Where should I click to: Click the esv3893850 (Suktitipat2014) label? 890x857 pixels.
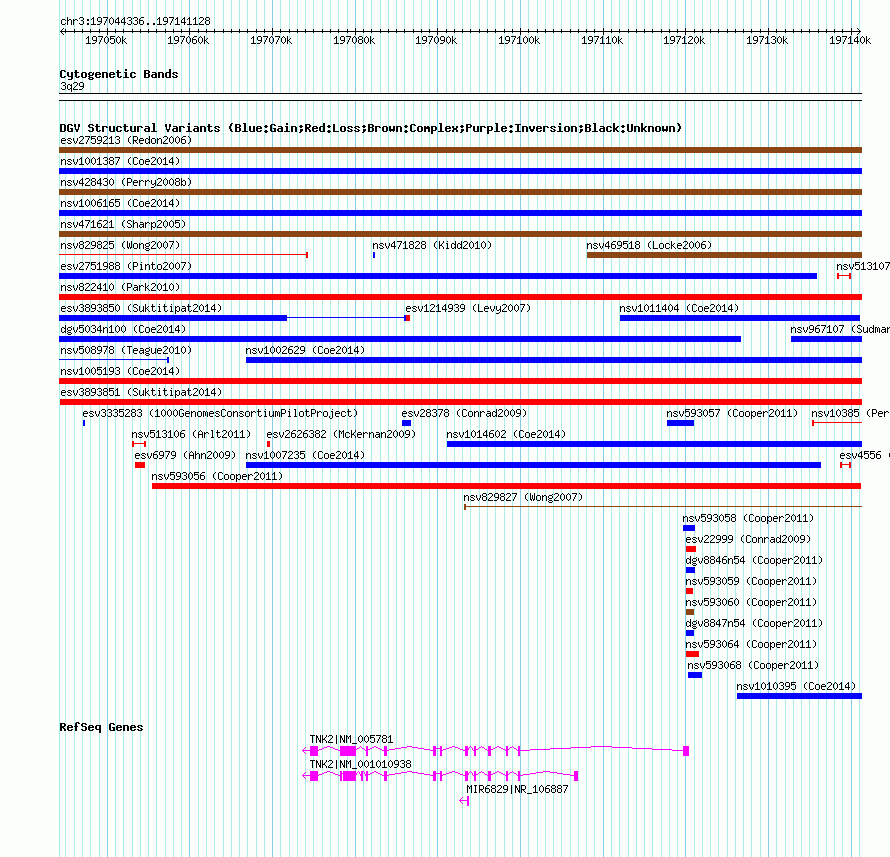click(141, 308)
